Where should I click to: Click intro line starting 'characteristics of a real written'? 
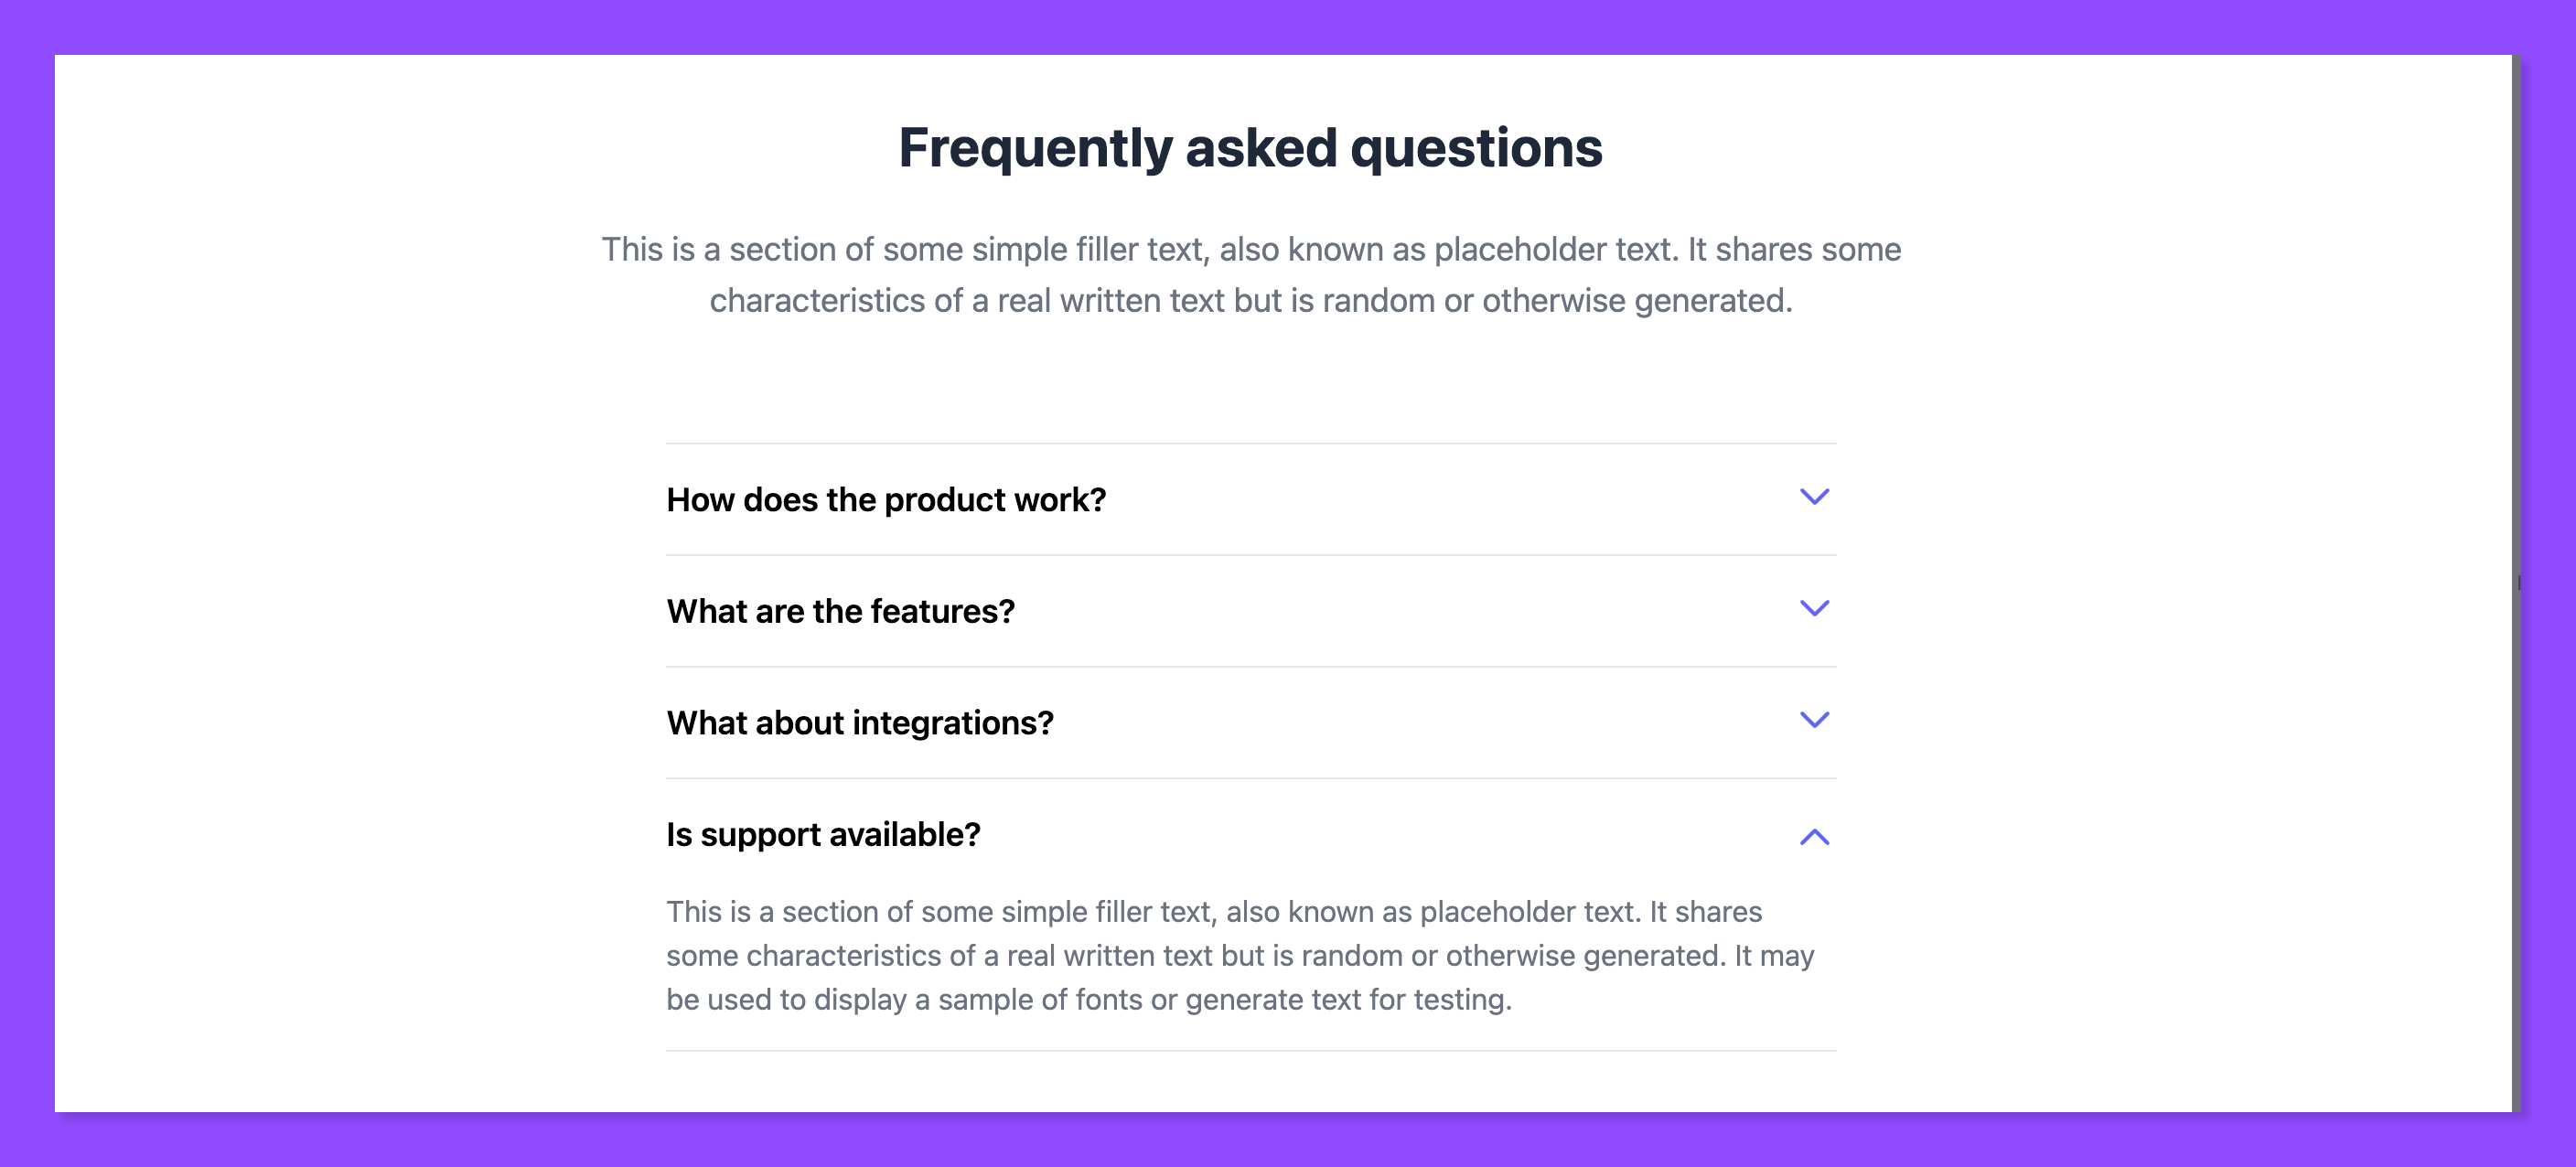[x=1250, y=301]
